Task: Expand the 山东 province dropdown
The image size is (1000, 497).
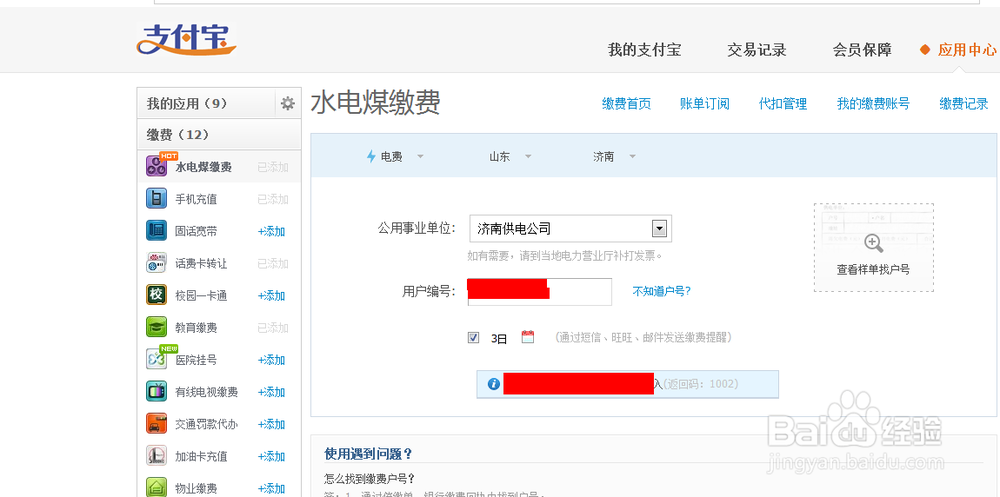Action: [x=527, y=156]
